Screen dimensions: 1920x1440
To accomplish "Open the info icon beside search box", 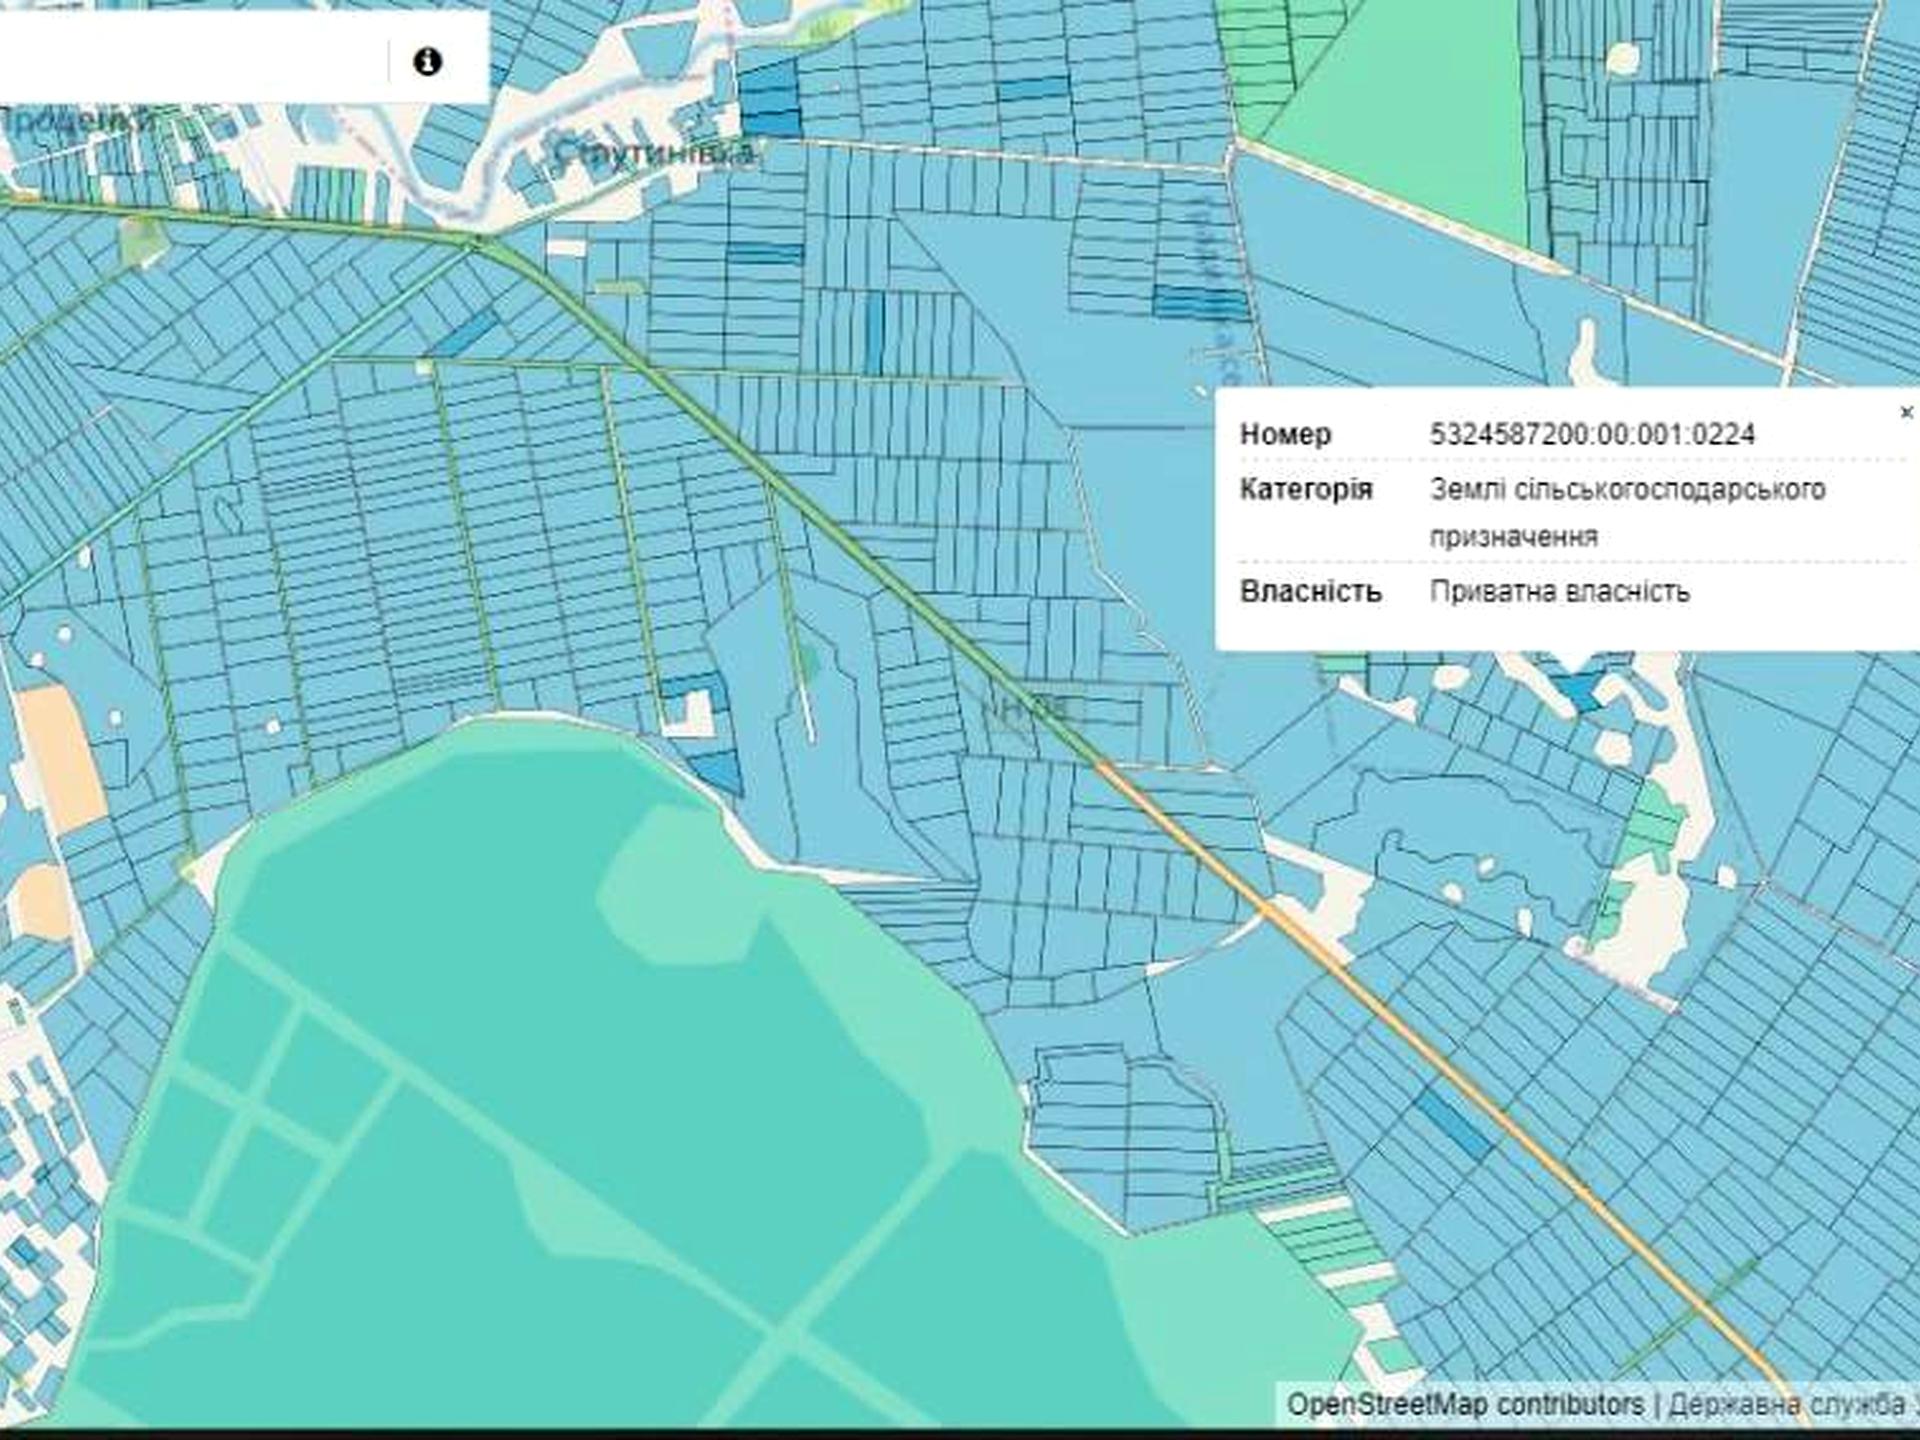I will tap(427, 62).
